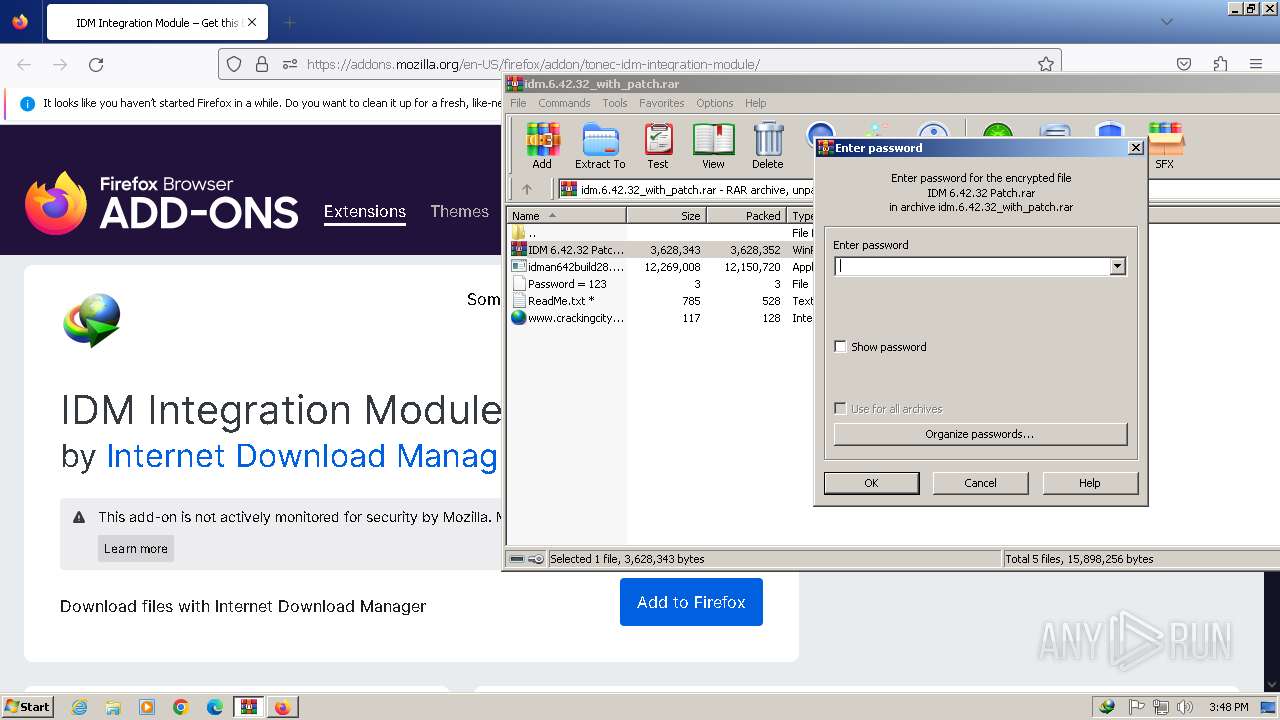Click the IDM add-on globe icon

coord(92,320)
